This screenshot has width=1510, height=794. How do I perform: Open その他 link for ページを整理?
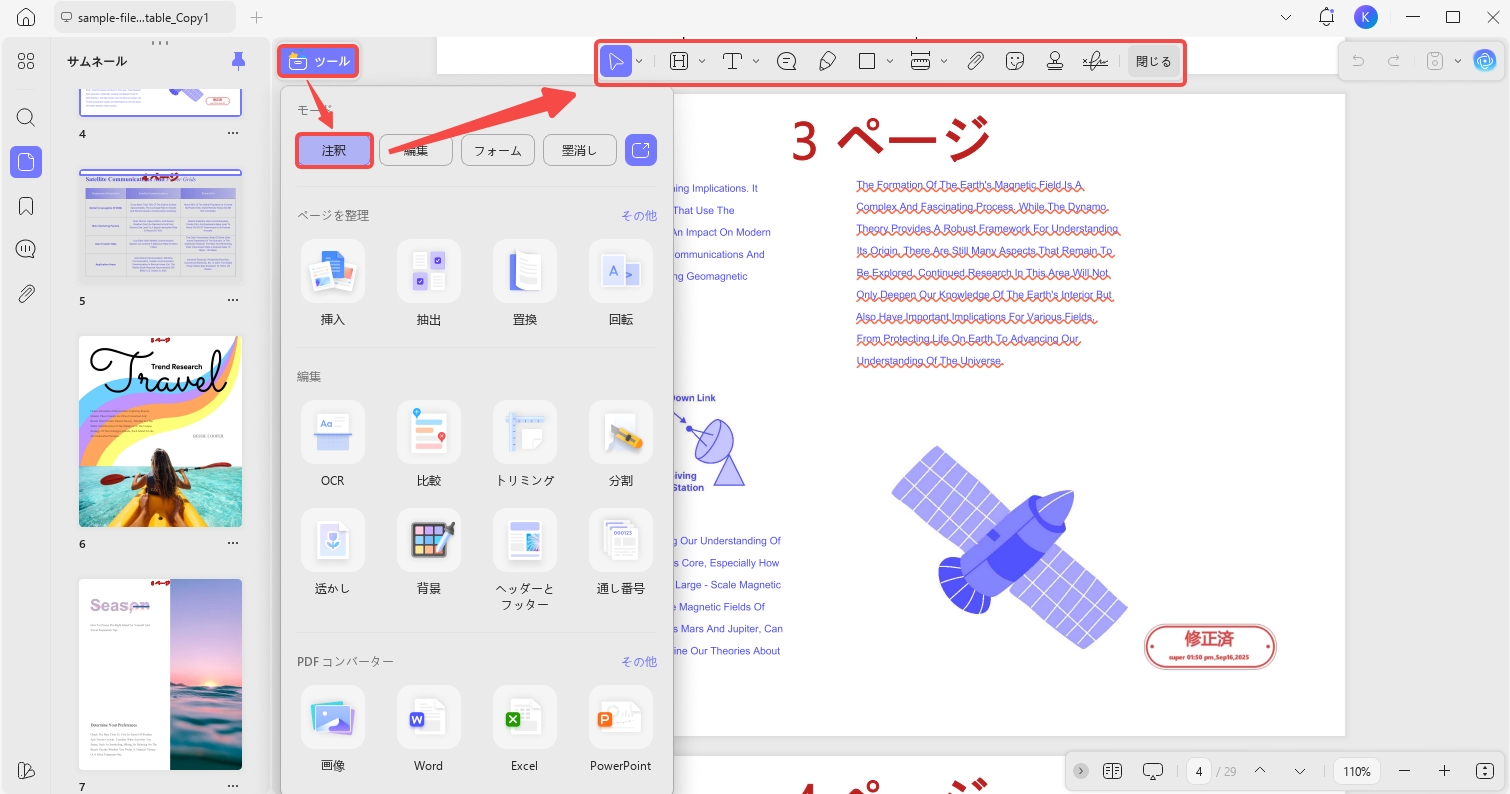point(639,215)
